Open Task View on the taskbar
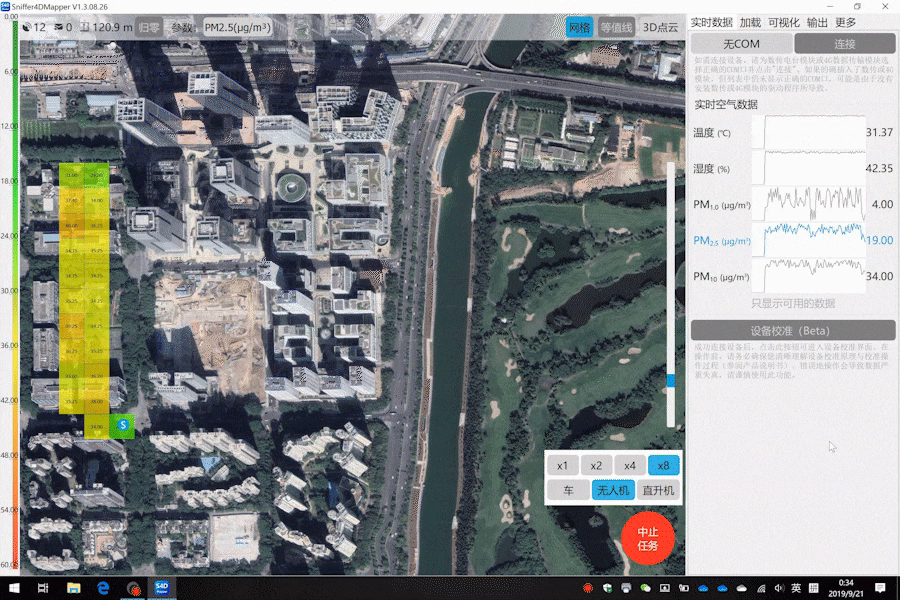 point(43,588)
